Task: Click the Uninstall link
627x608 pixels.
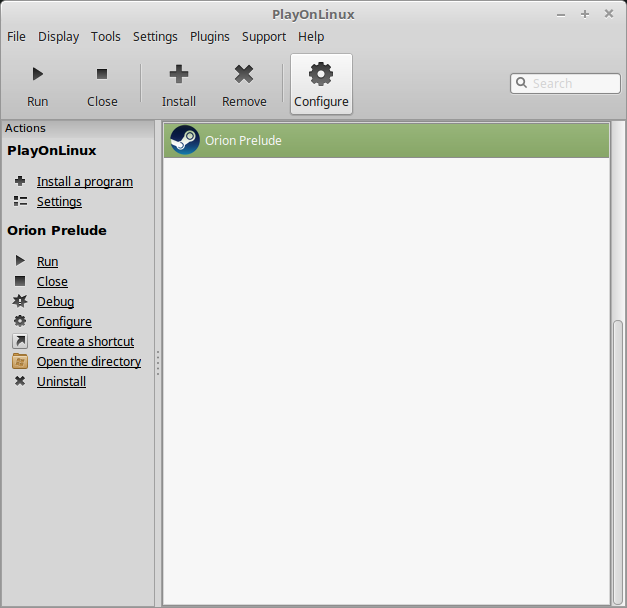Action: (62, 382)
